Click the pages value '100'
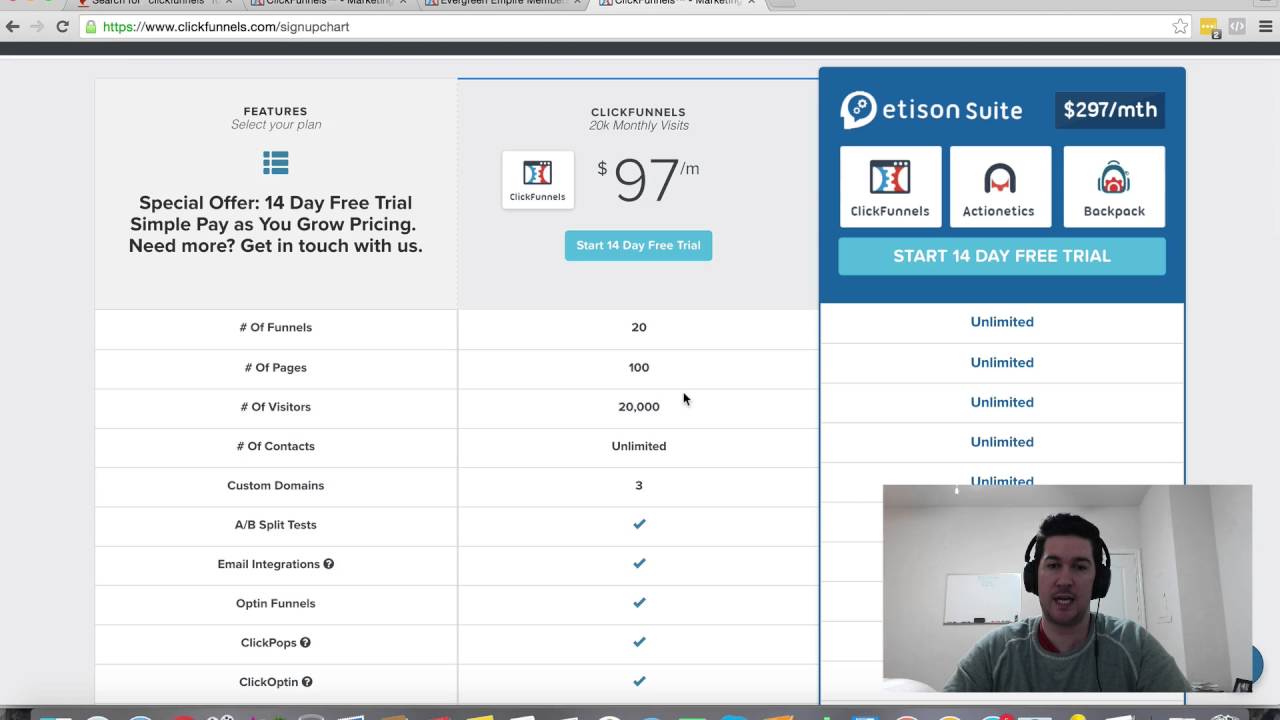The height and width of the screenshot is (720, 1280). pyautogui.click(x=639, y=367)
